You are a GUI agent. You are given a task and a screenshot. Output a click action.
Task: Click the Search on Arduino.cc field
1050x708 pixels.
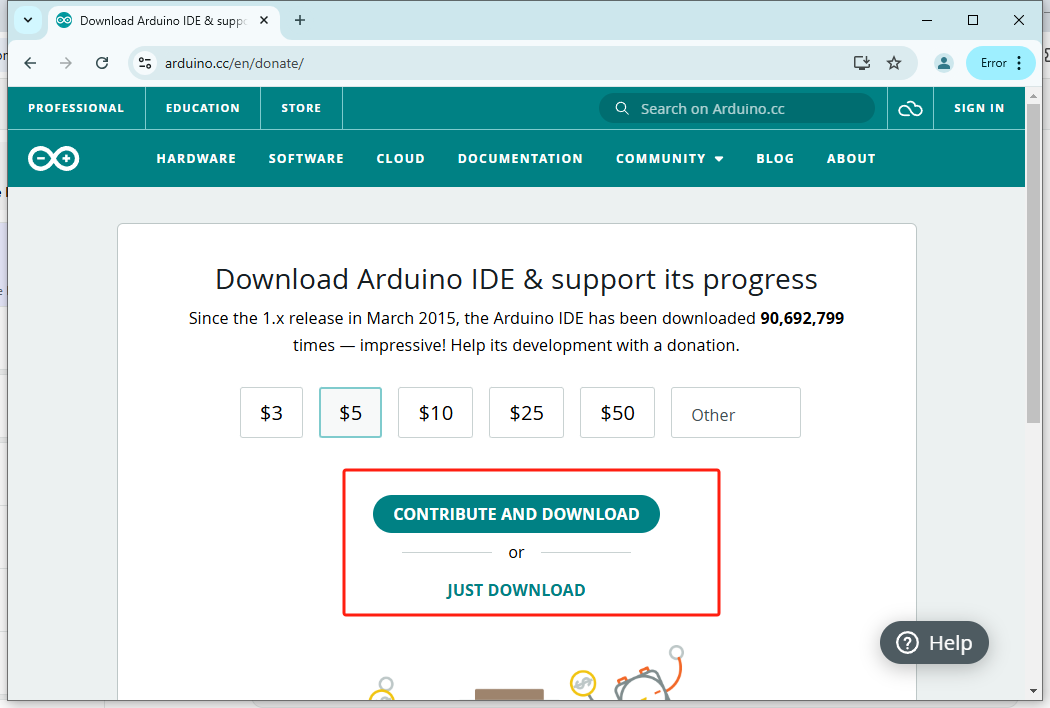pyautogui.click(x=737, y=109)
